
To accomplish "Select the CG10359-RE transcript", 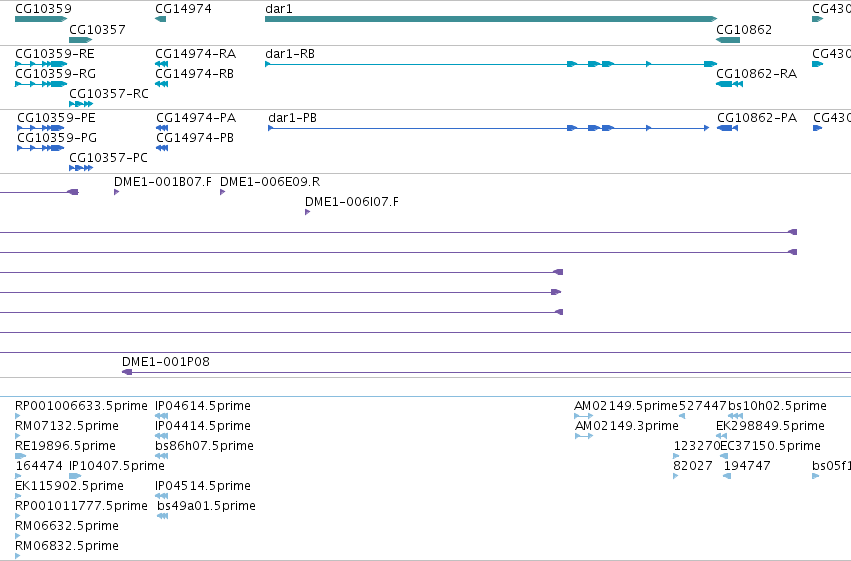I will 41,64.
